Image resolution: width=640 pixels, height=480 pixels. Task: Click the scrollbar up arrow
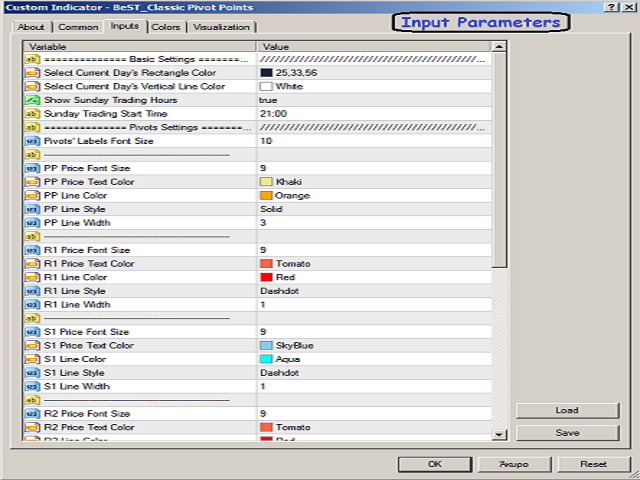click(499, 47)
